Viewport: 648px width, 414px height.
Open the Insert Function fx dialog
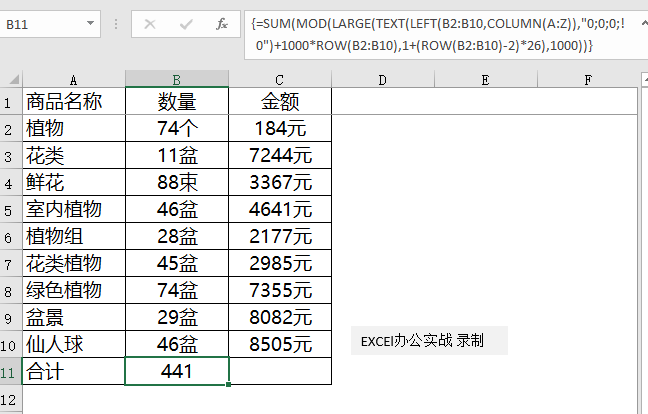222,24
